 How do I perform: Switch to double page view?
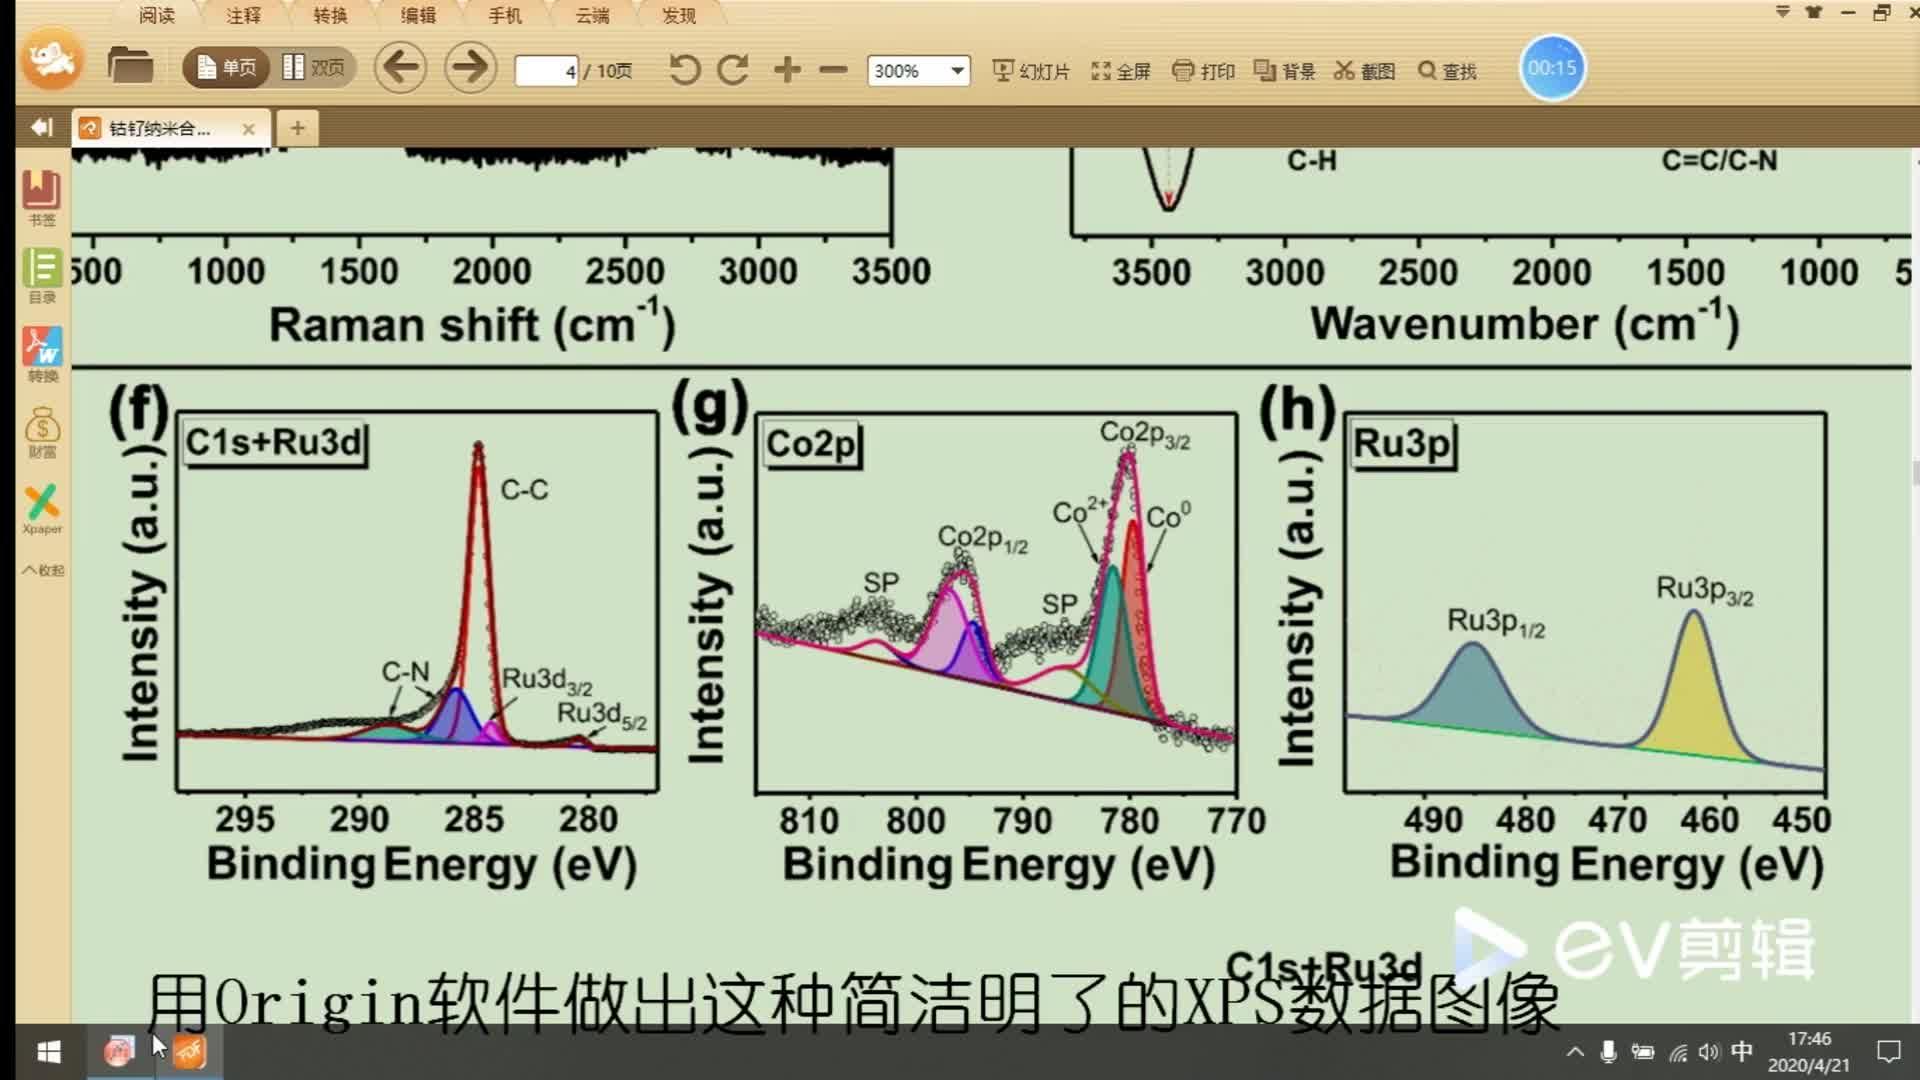click(x=314, y=68)
